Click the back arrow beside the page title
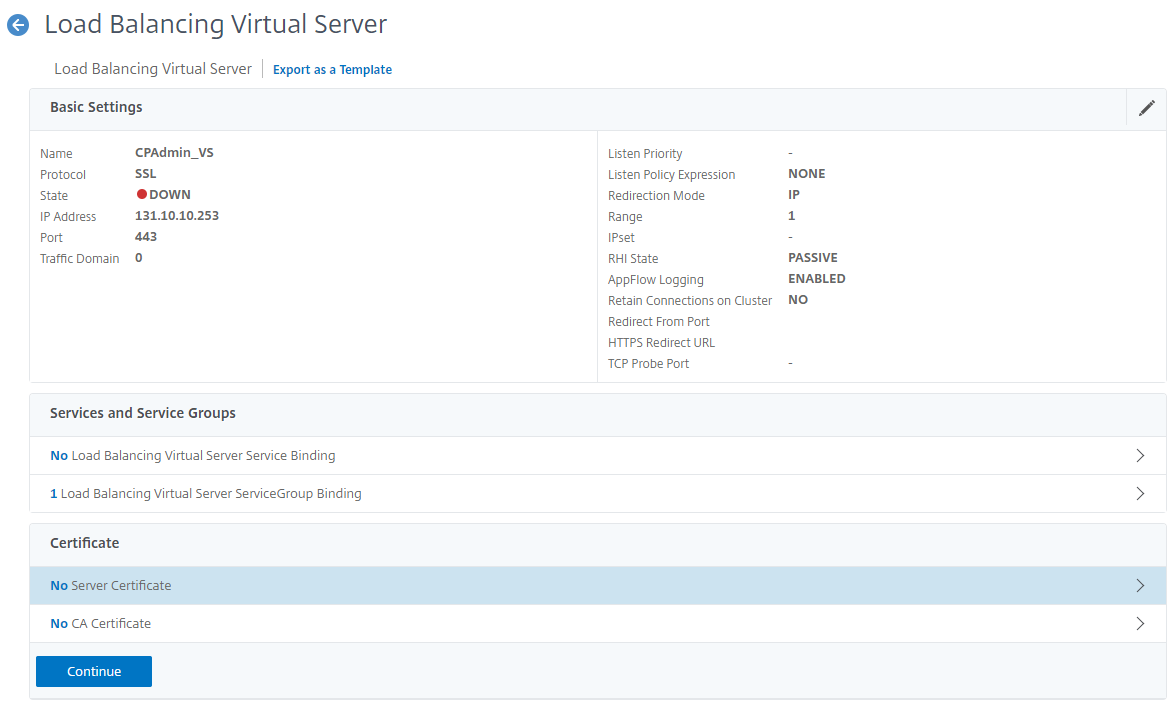This screenshot has height=711, width=1174. pyautogui.click(x=18, y=26)
